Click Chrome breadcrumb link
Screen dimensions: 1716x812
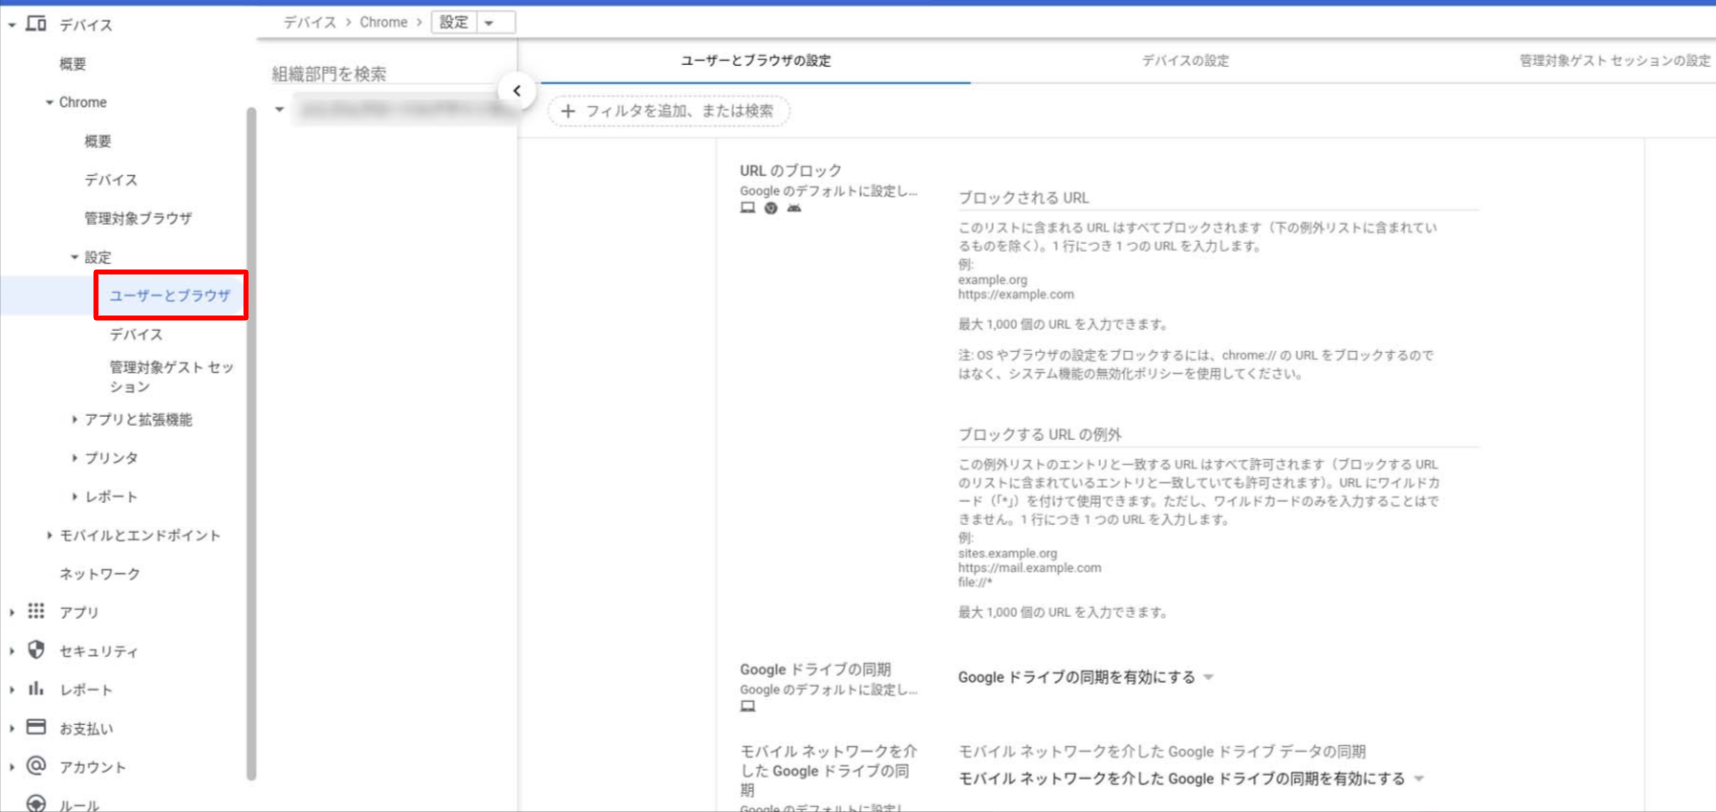tap(384, 22)
